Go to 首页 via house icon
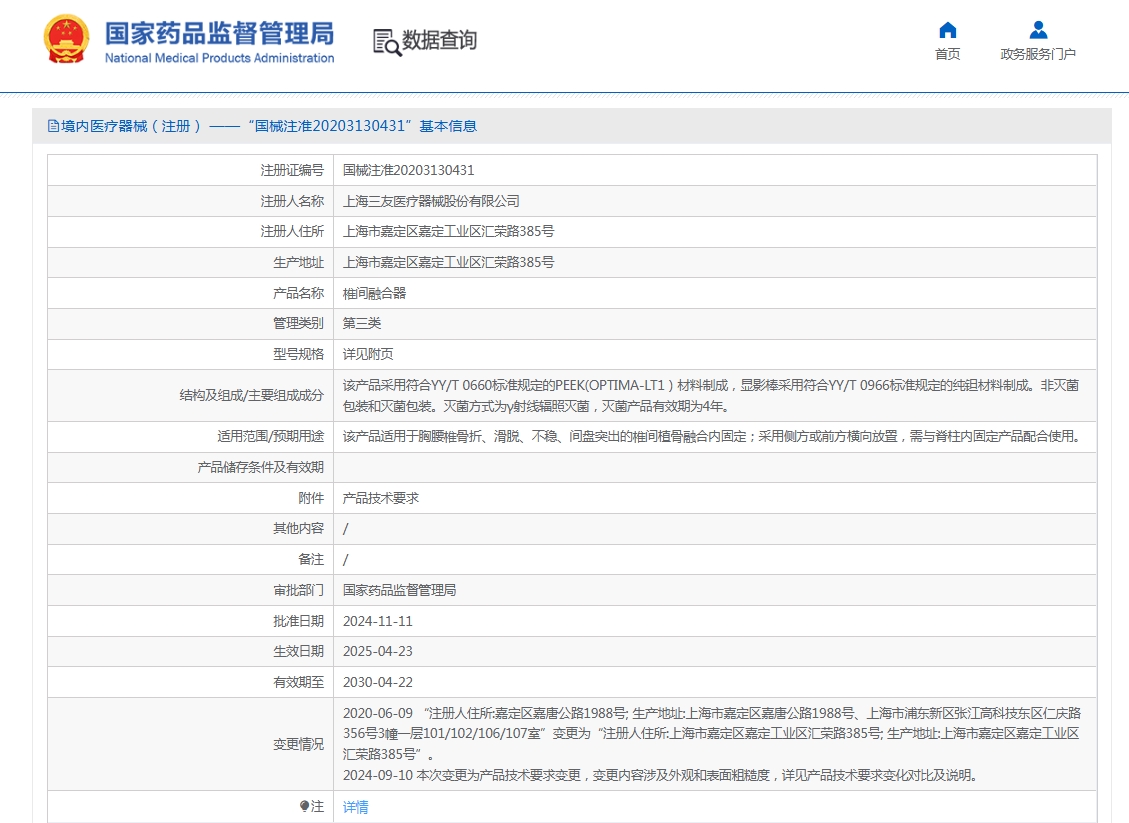The height and width of the screenshot is (823, 1129). tap(948, 30)
